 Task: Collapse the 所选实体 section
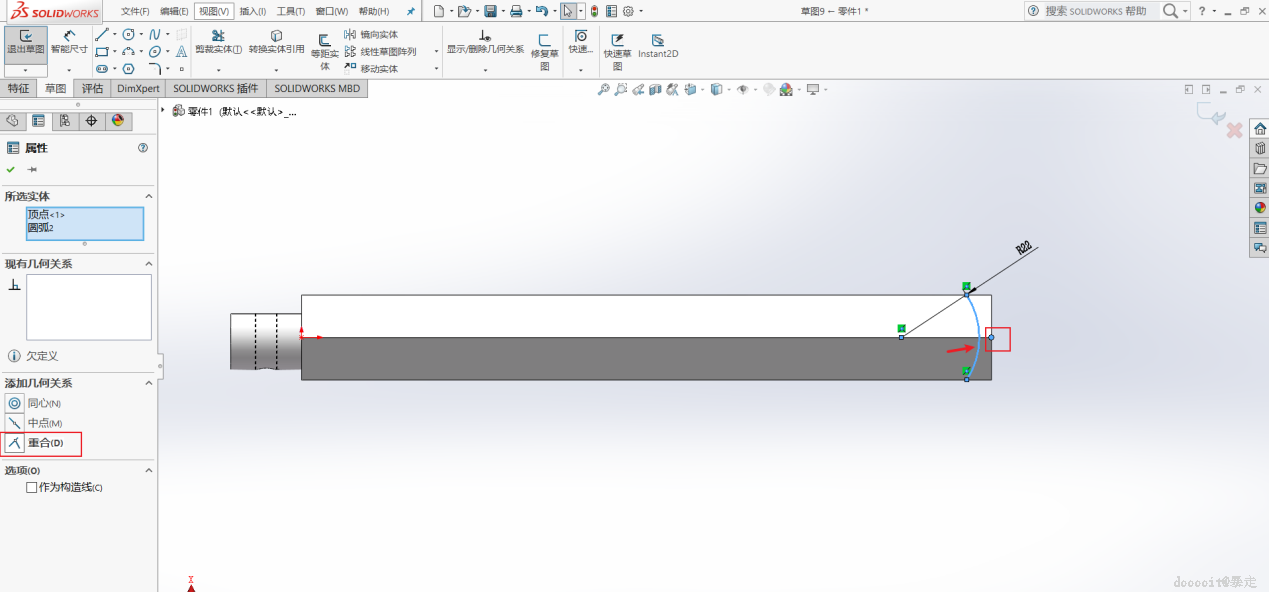coord(149,196)
